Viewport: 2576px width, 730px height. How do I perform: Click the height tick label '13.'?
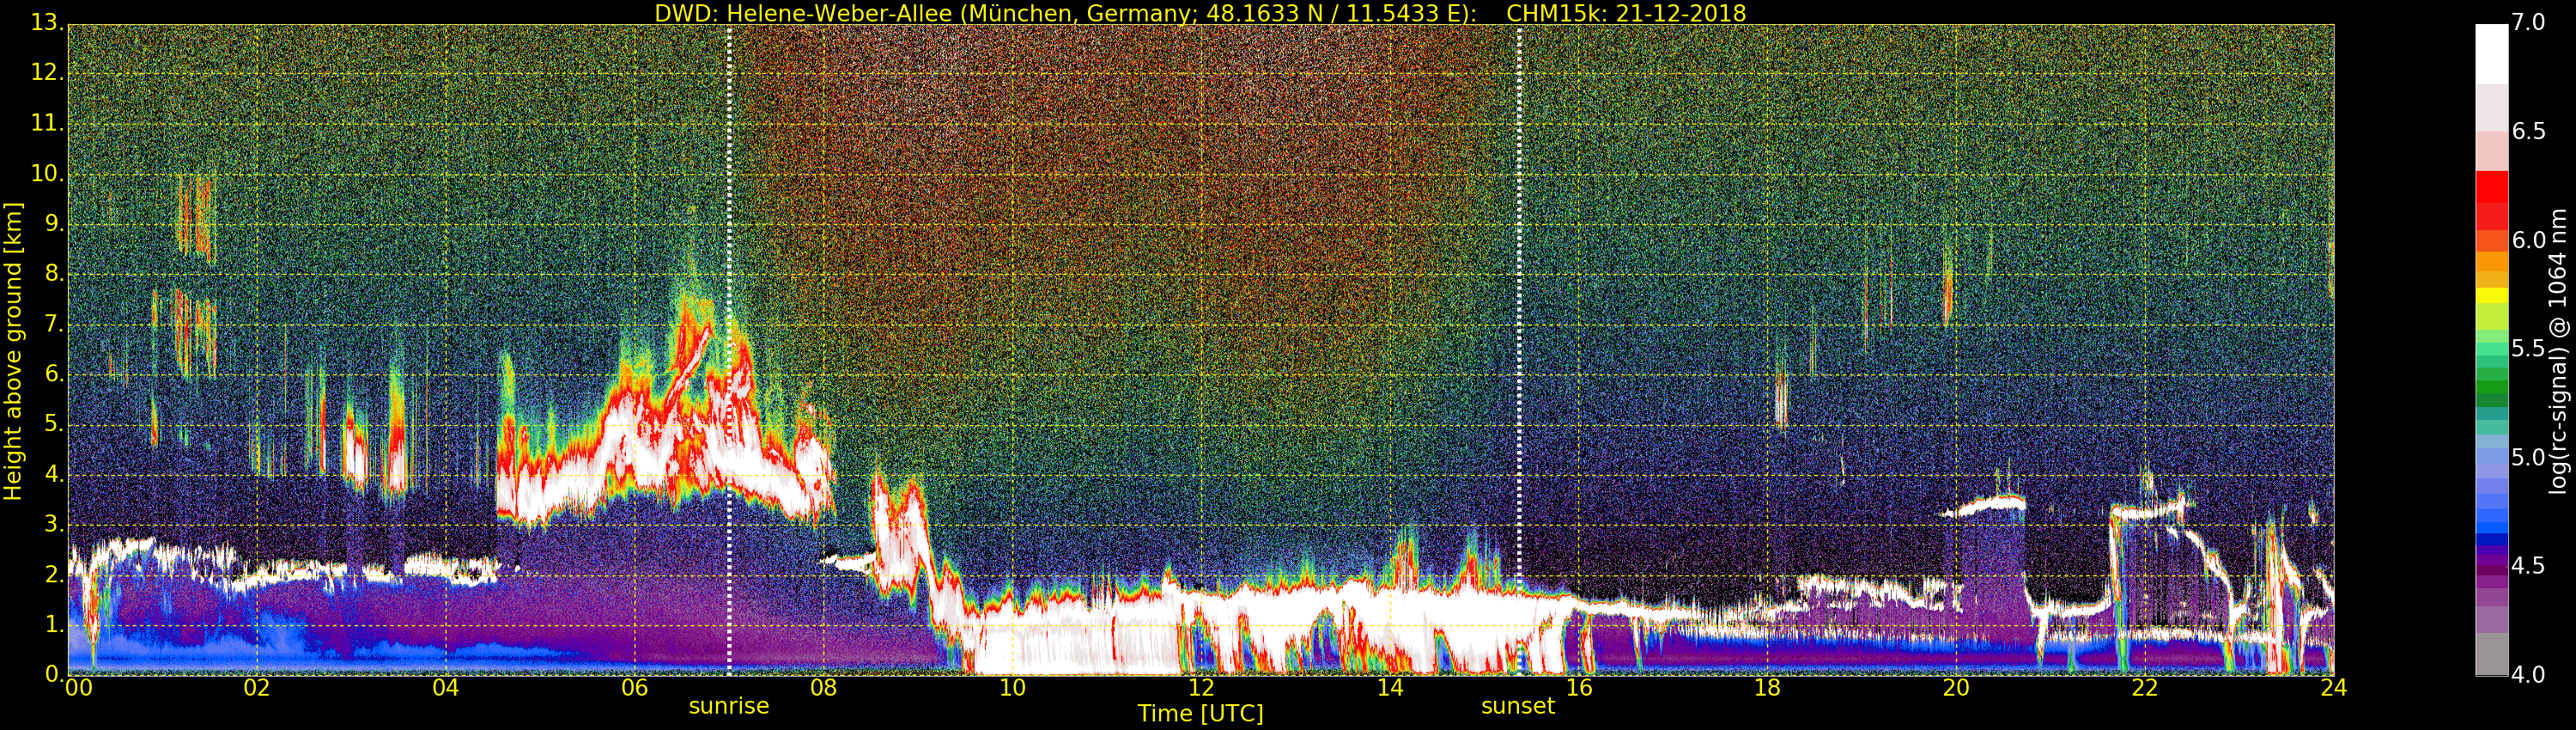(48, 22)
